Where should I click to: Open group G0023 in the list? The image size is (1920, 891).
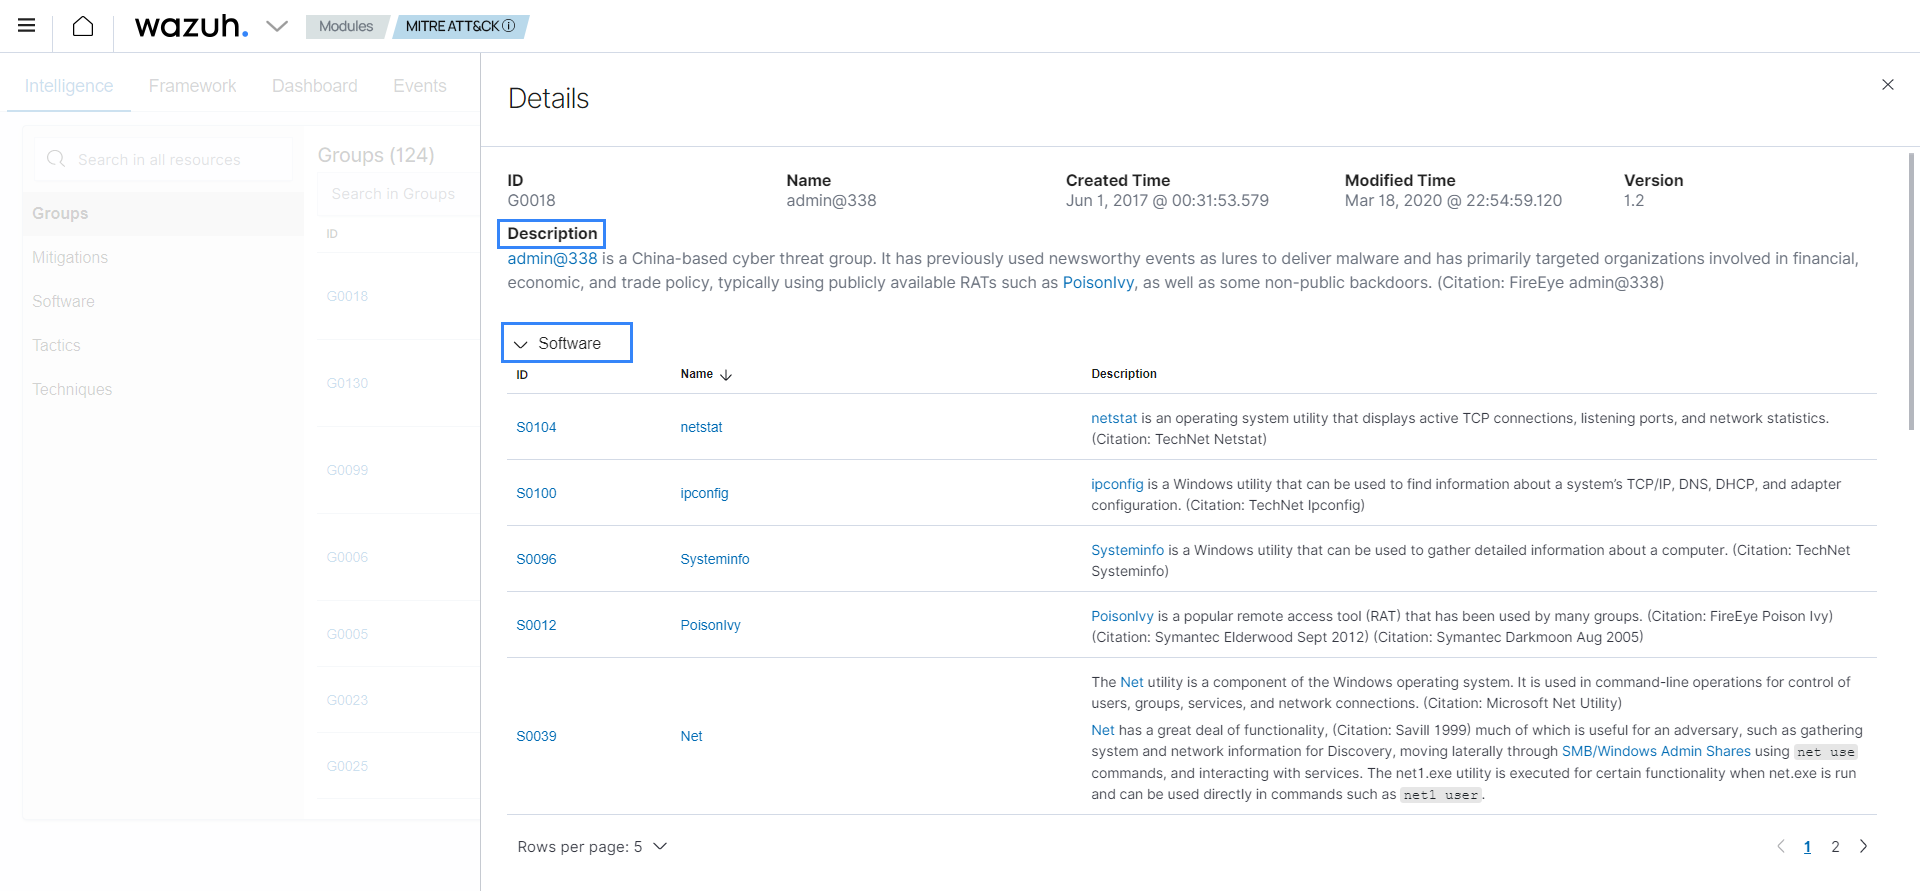[x=347, y=700]
